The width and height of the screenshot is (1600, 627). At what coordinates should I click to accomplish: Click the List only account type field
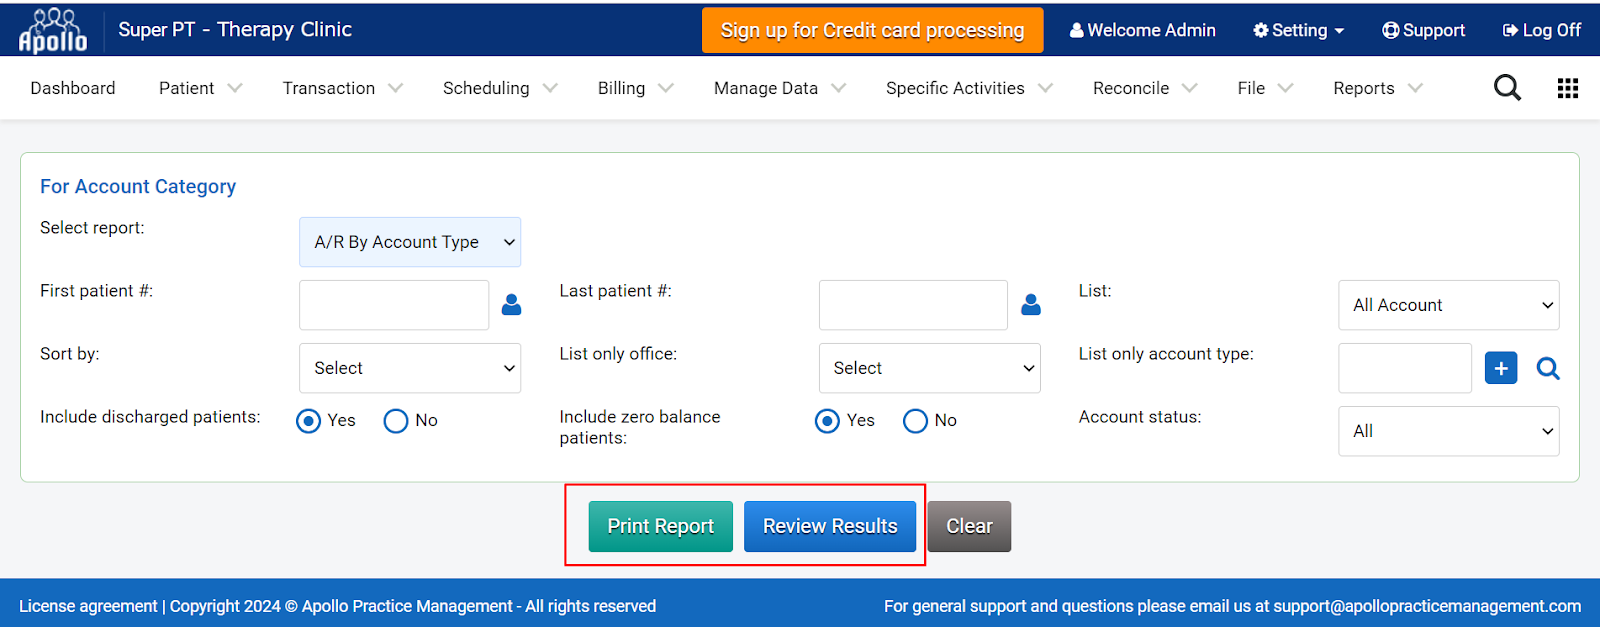(1405, 368)
